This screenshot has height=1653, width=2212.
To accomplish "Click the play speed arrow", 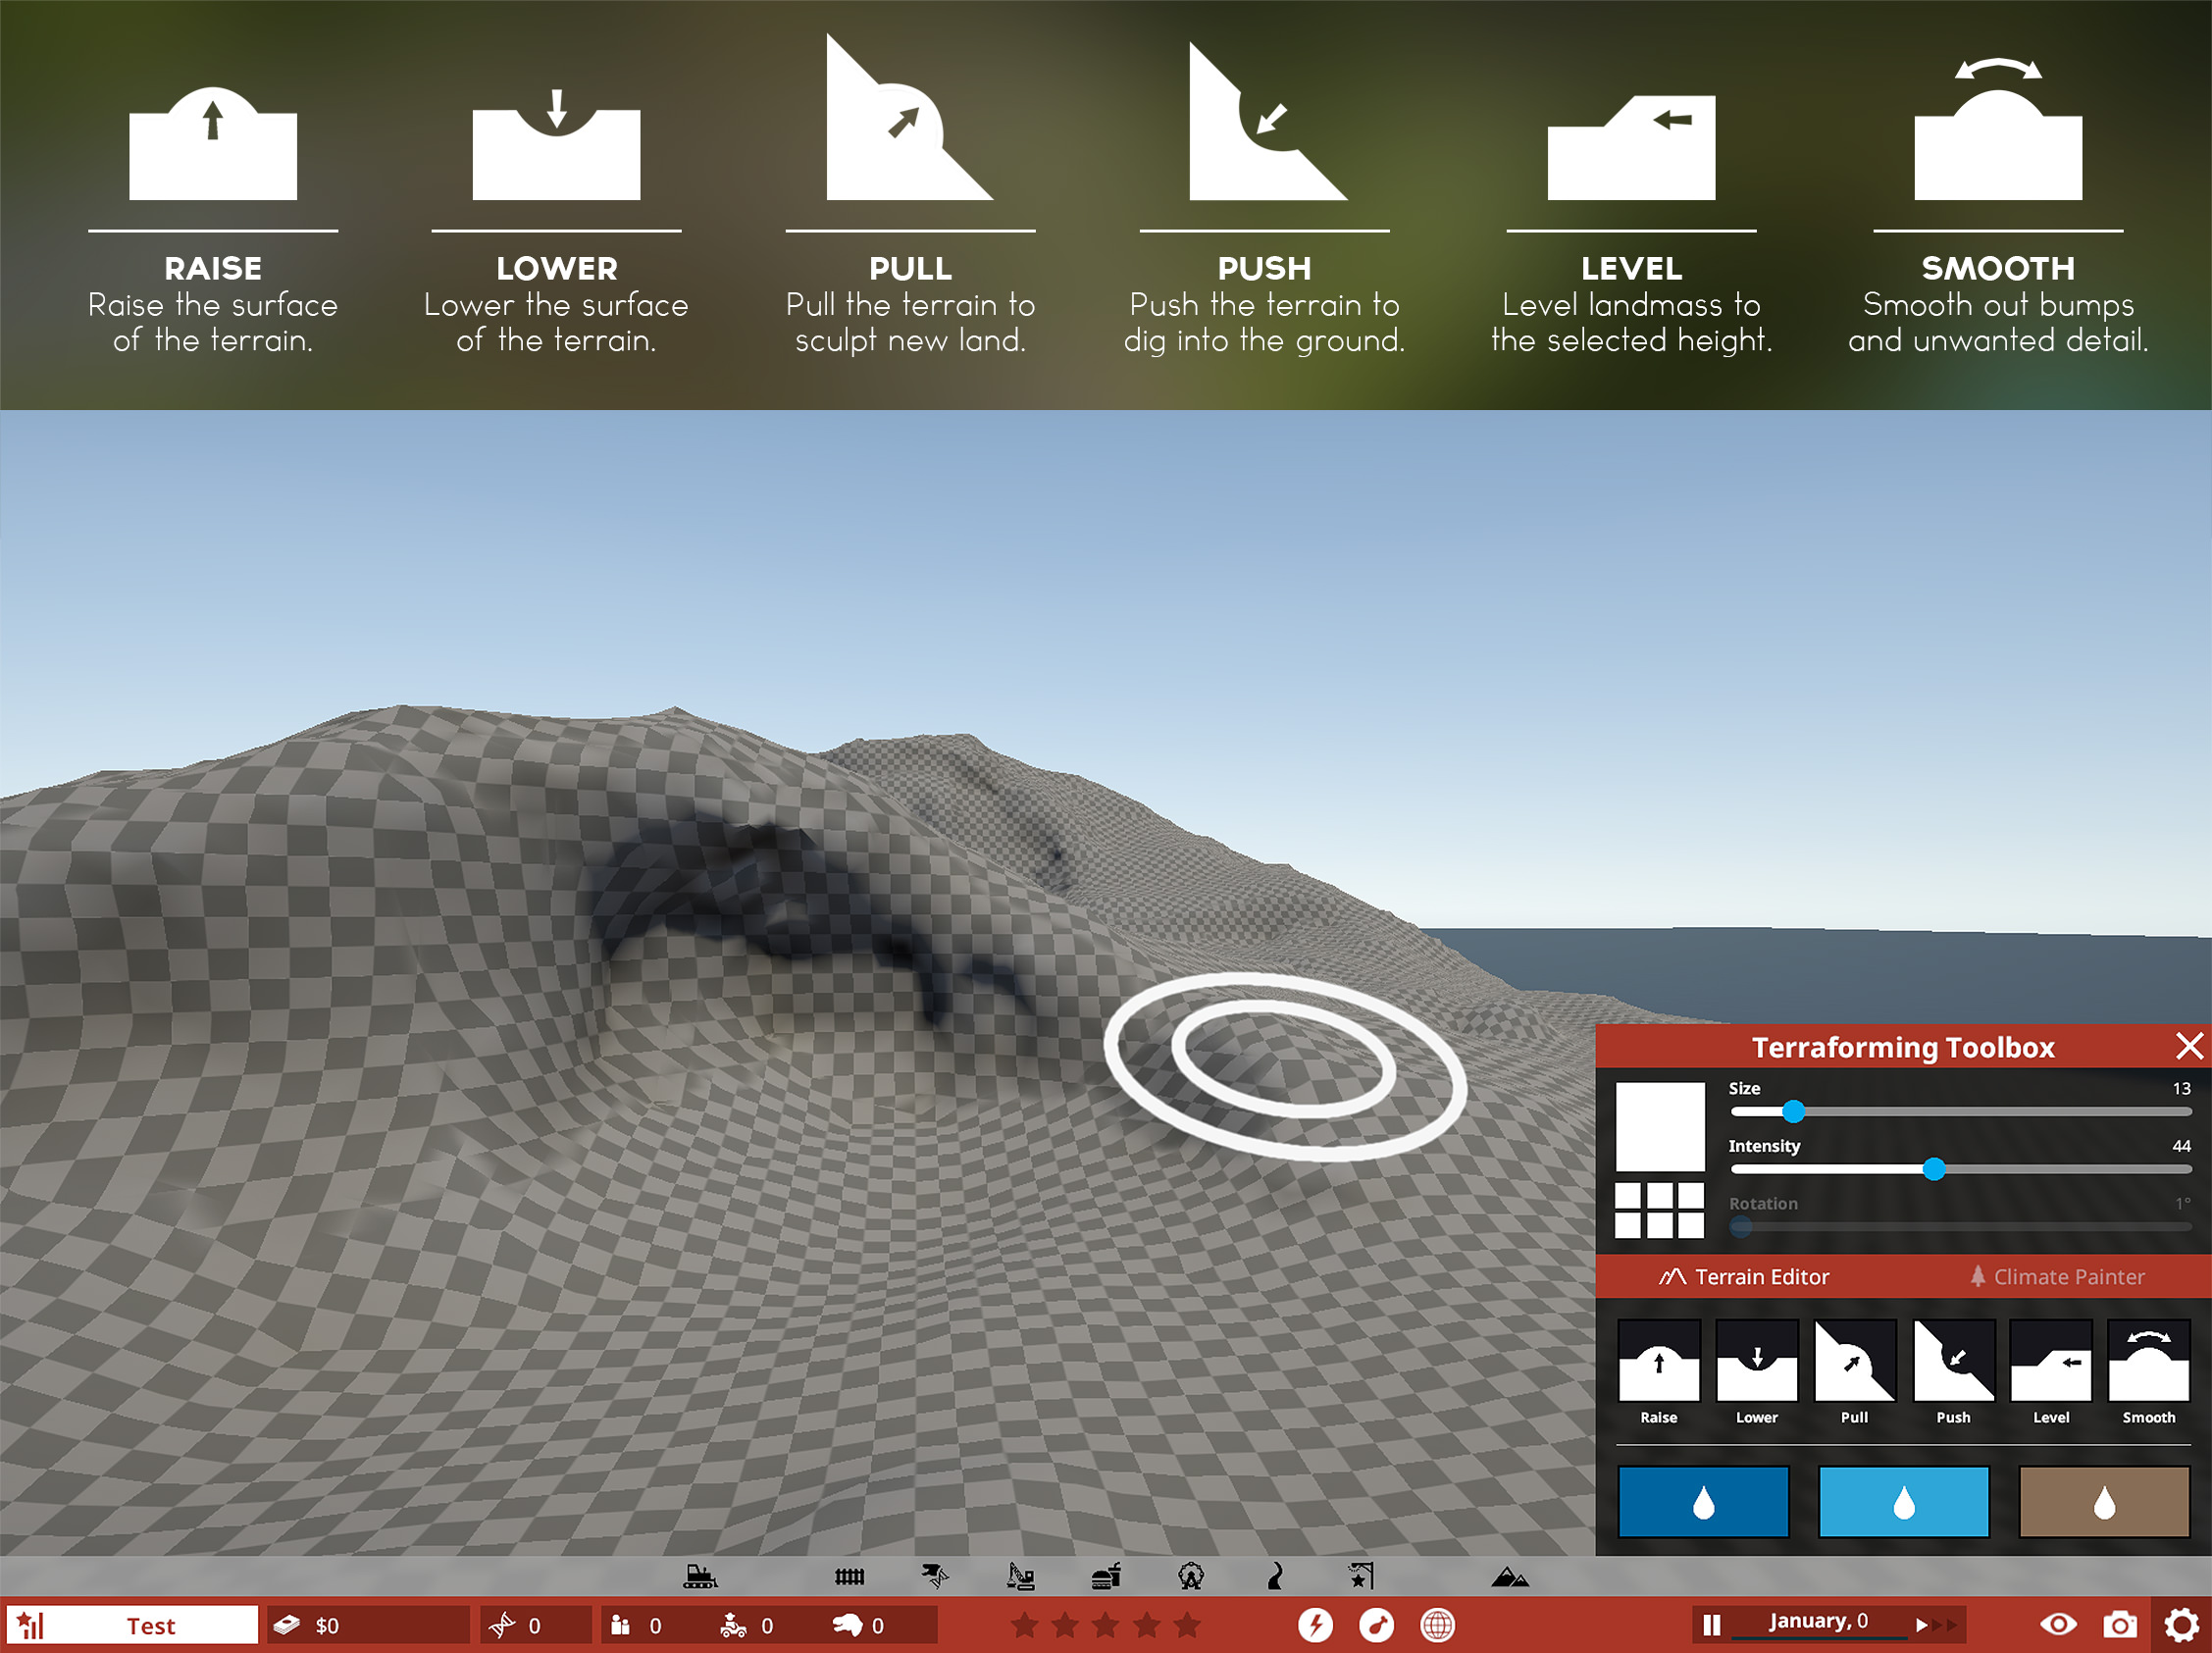I will [x=1921, y=1625].
